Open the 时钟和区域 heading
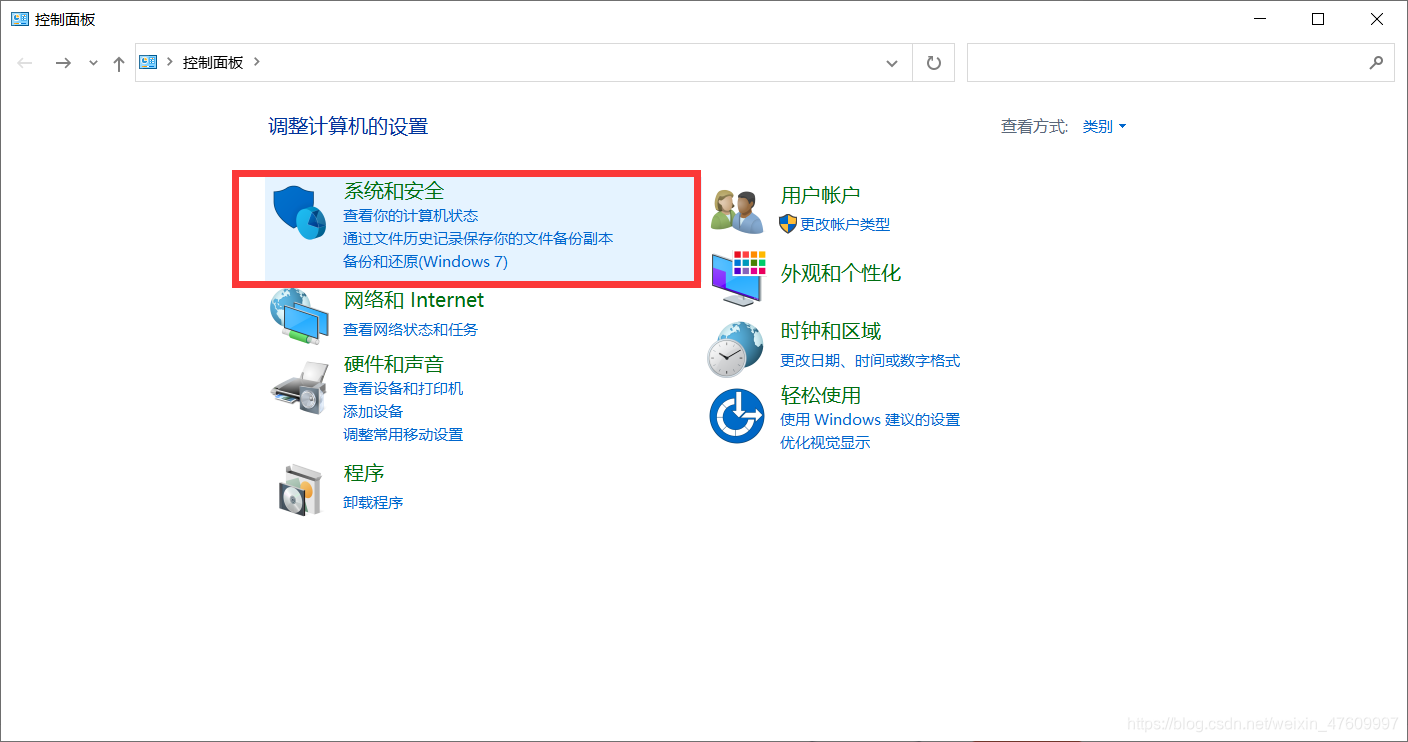1408x742 pixels. [831, 331]
